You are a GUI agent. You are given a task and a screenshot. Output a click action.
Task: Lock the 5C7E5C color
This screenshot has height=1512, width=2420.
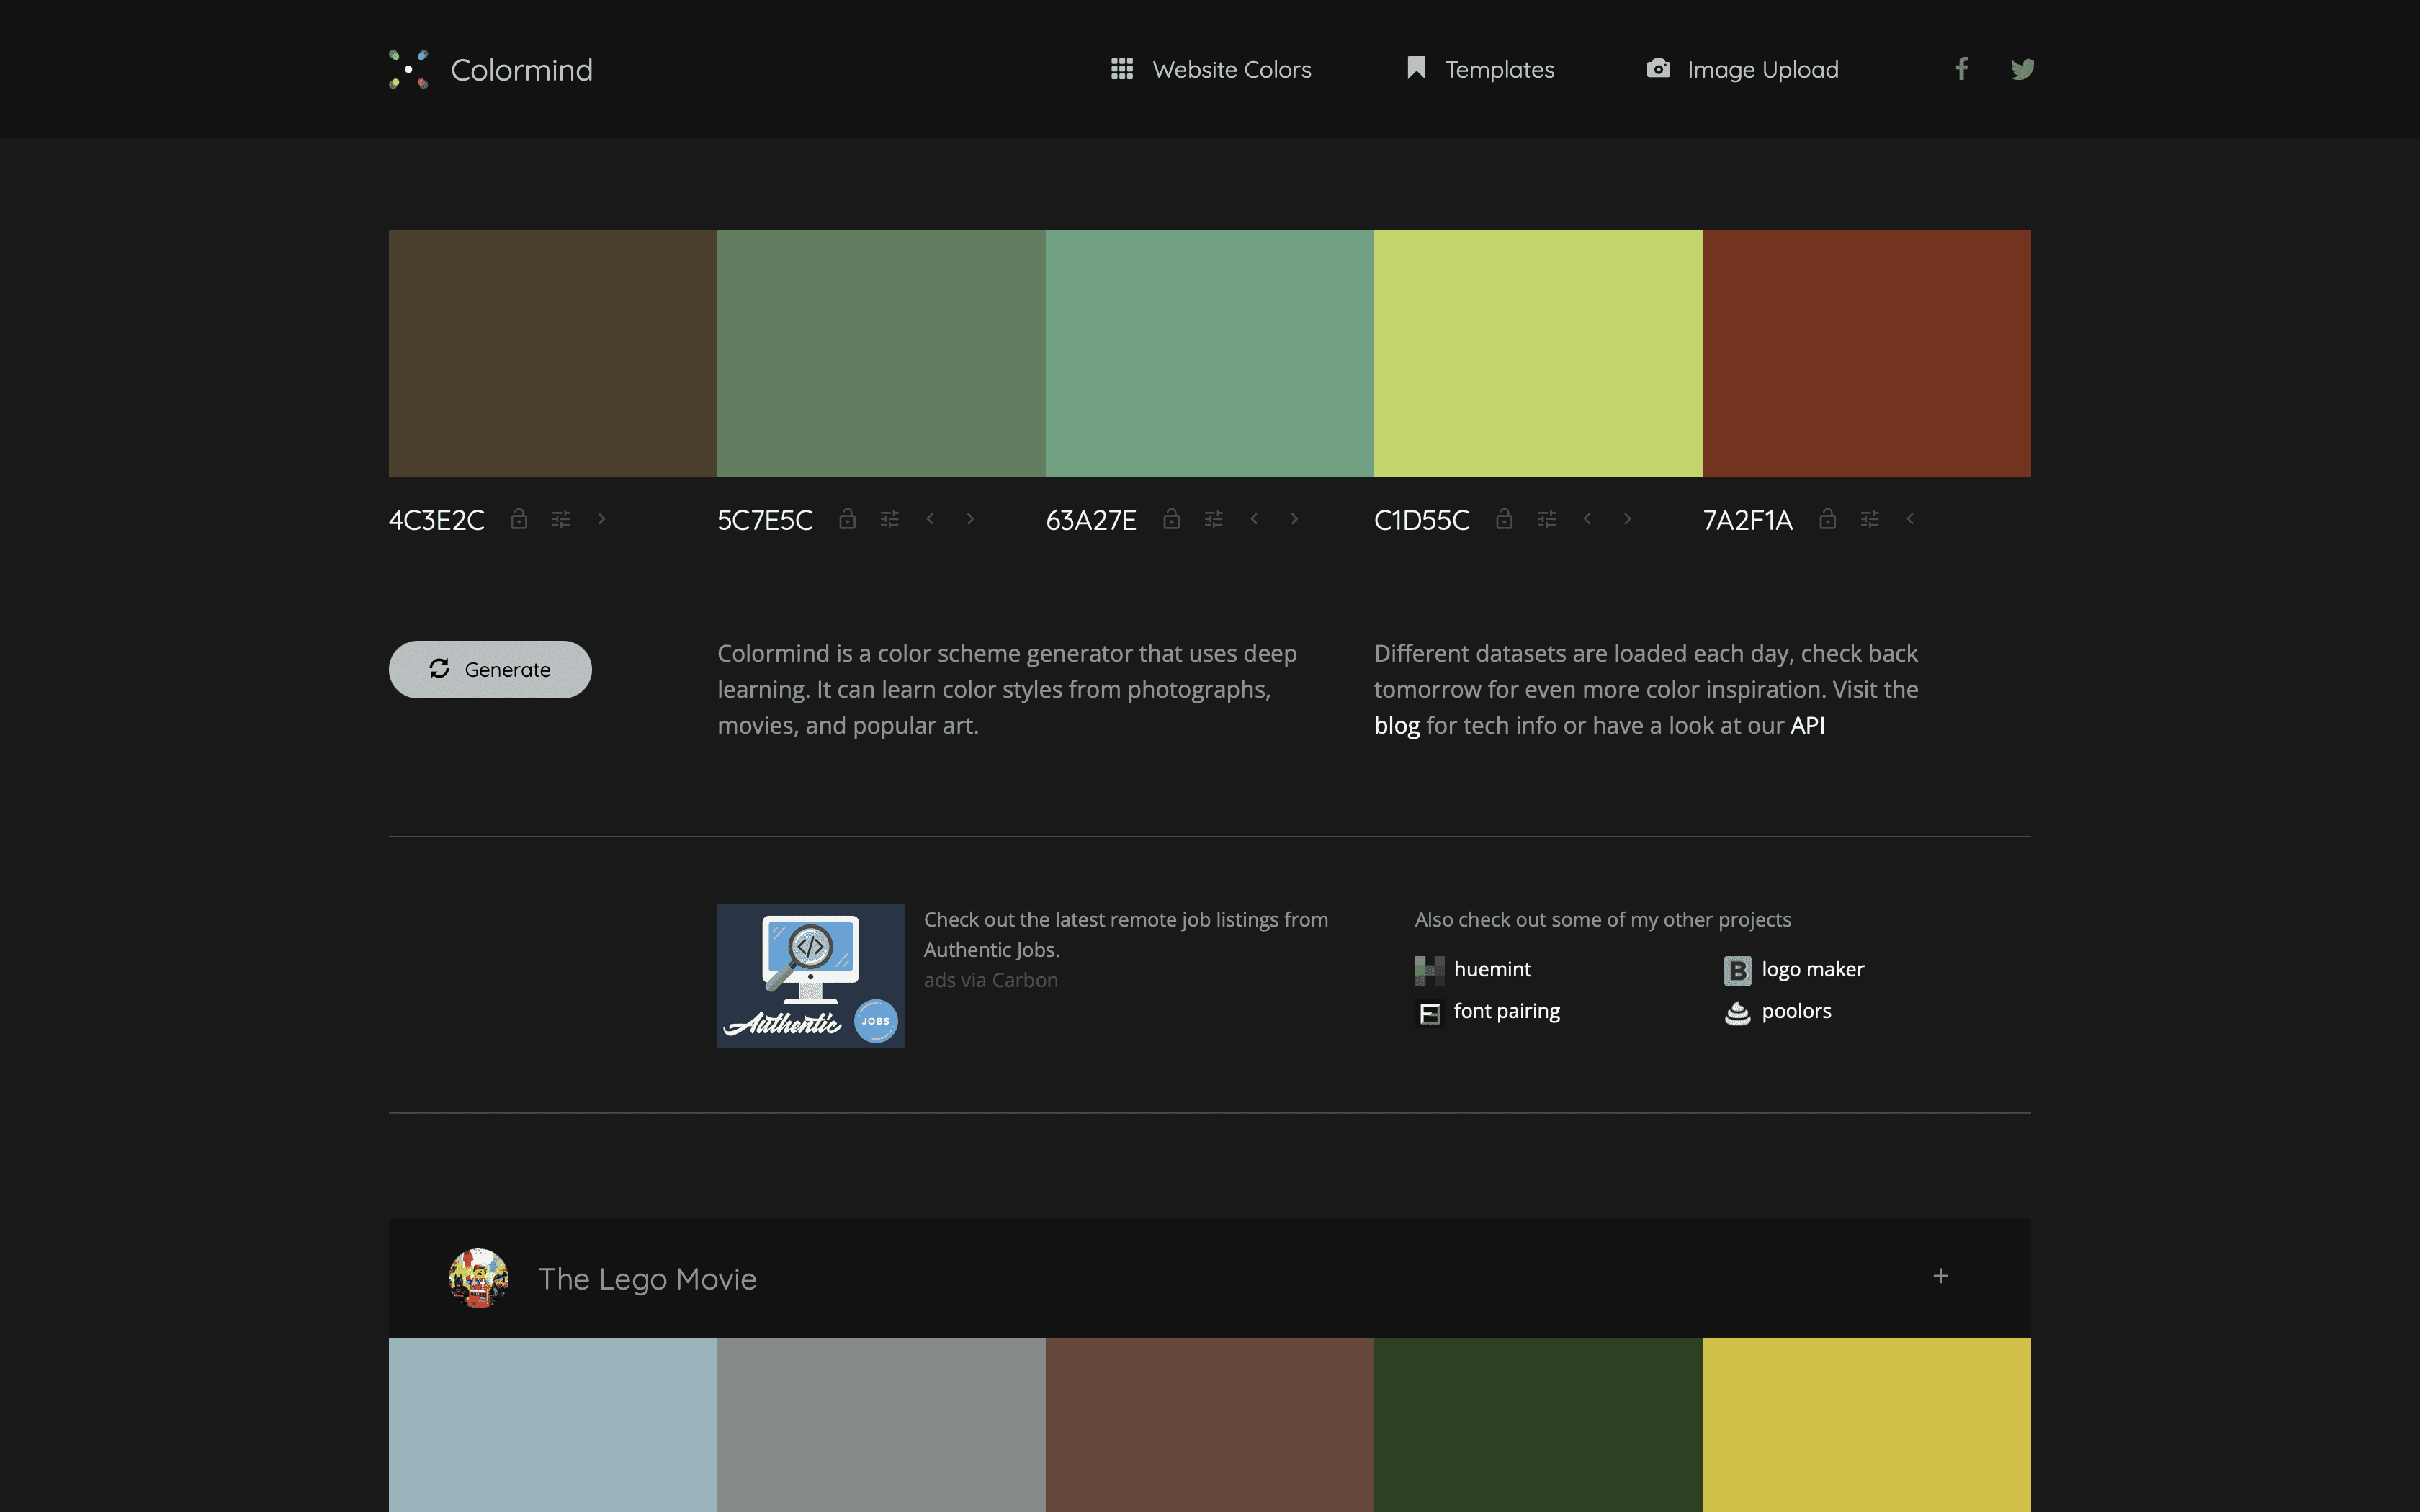(x=847, y=518)
